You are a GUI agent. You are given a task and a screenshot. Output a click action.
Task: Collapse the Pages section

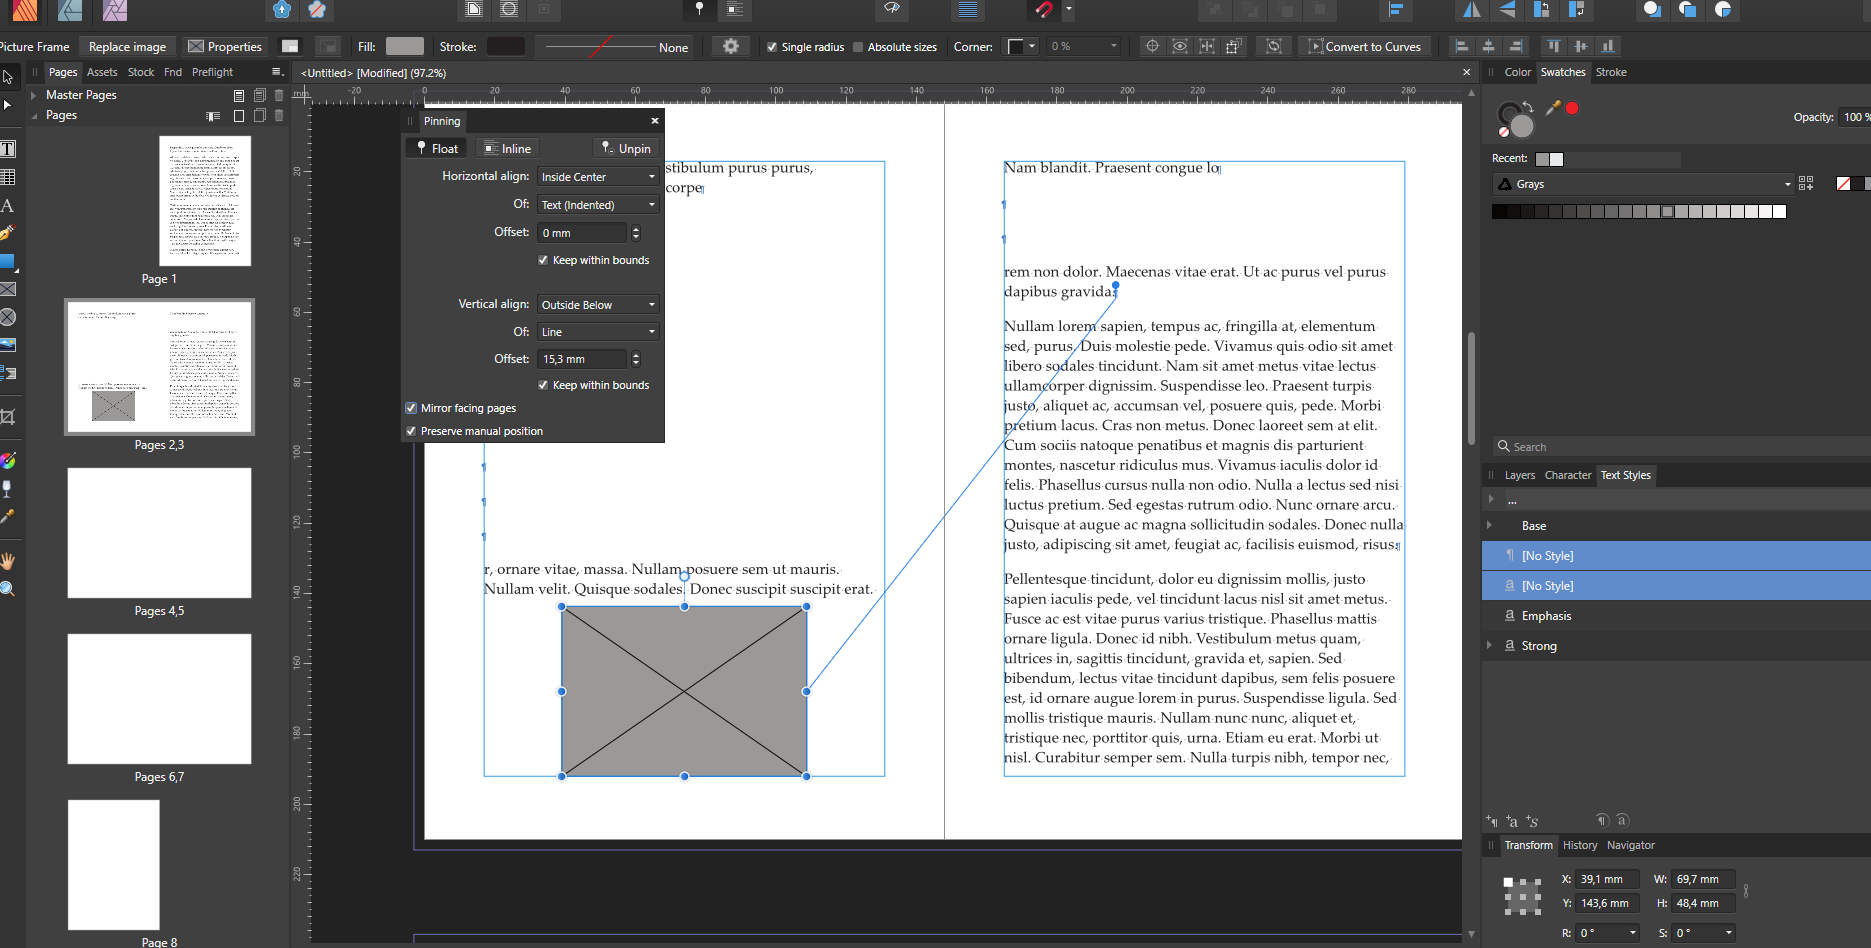pyautogui.click(x=34, y=115)
